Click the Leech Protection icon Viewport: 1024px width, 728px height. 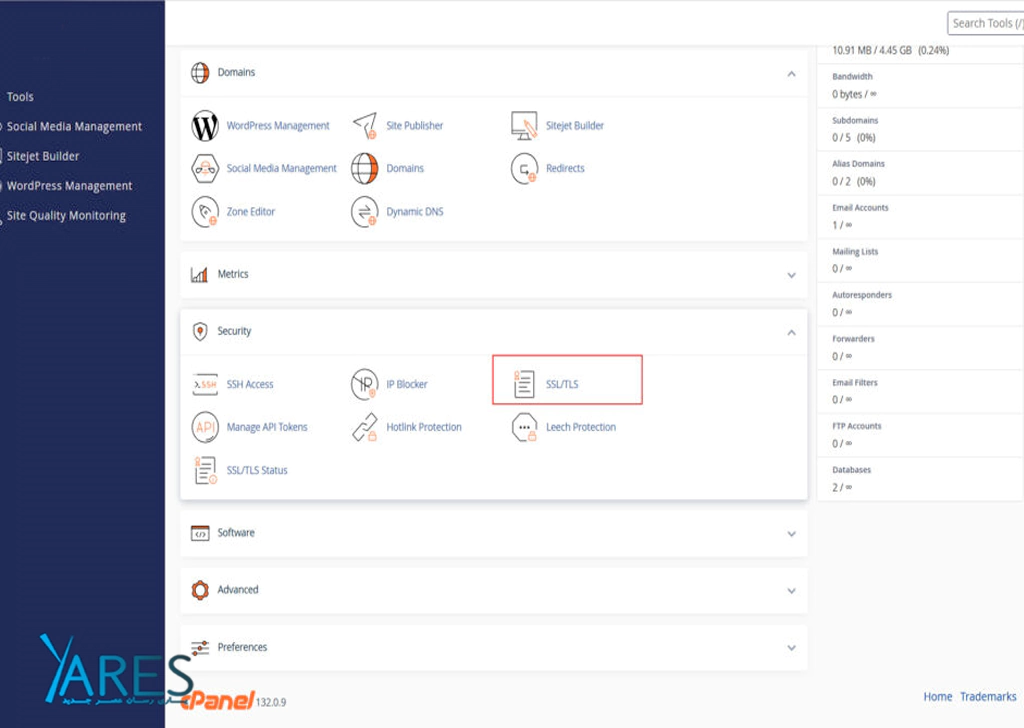524,427
